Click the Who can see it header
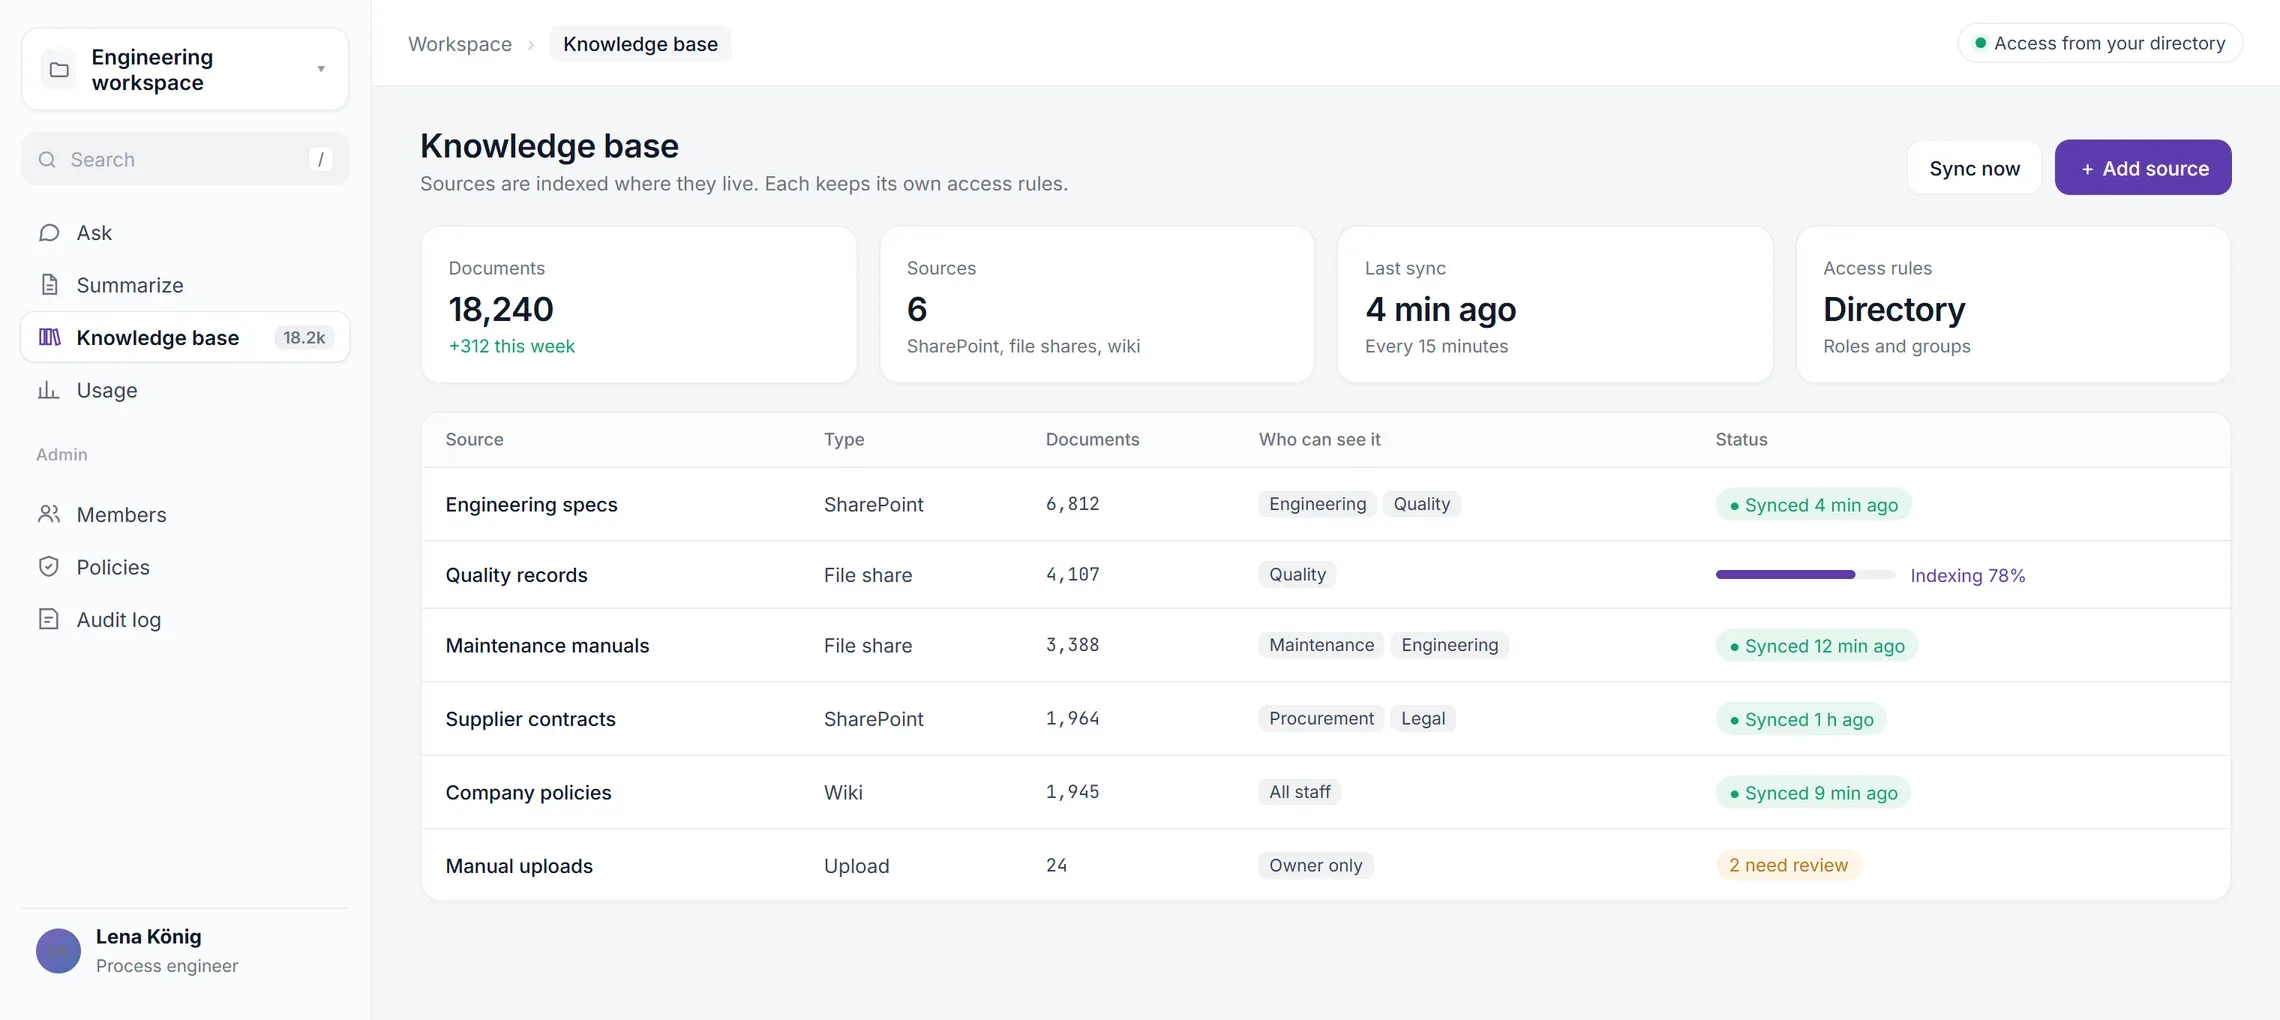The height and width of the screenshot is (1020, 2280). [1319, 439]
